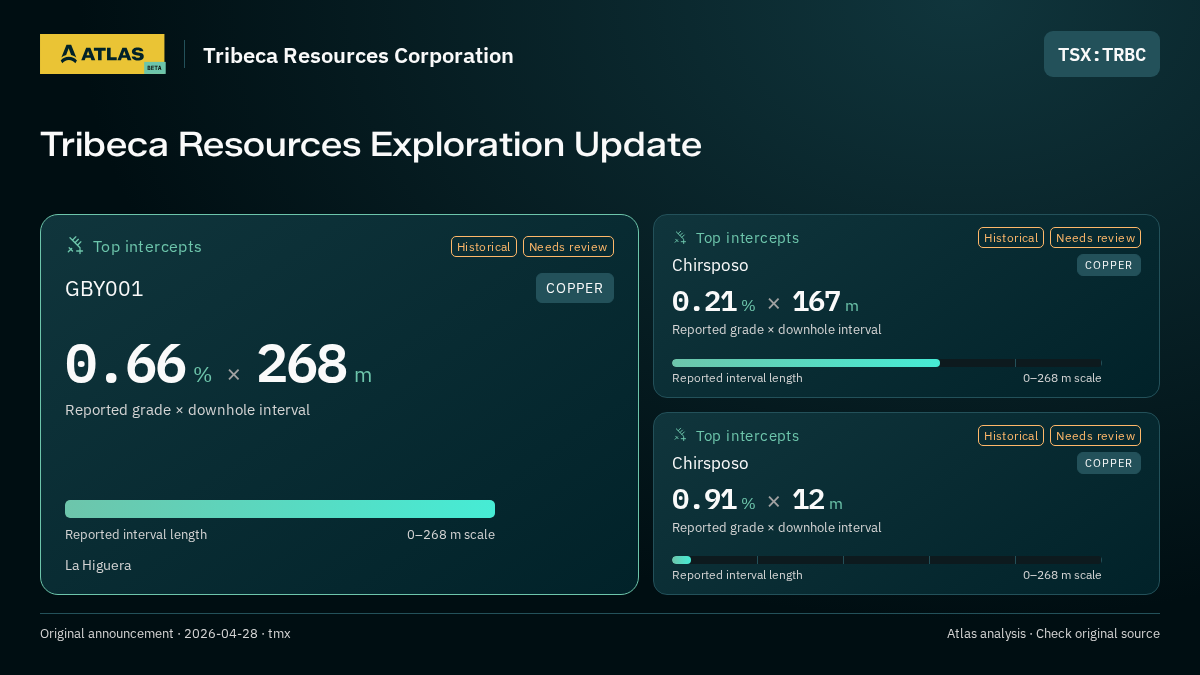This screenshot has height=675, width=1200.
Task: Click the Historical tag on the GBY001 card
Action: (x=484, y=246)
